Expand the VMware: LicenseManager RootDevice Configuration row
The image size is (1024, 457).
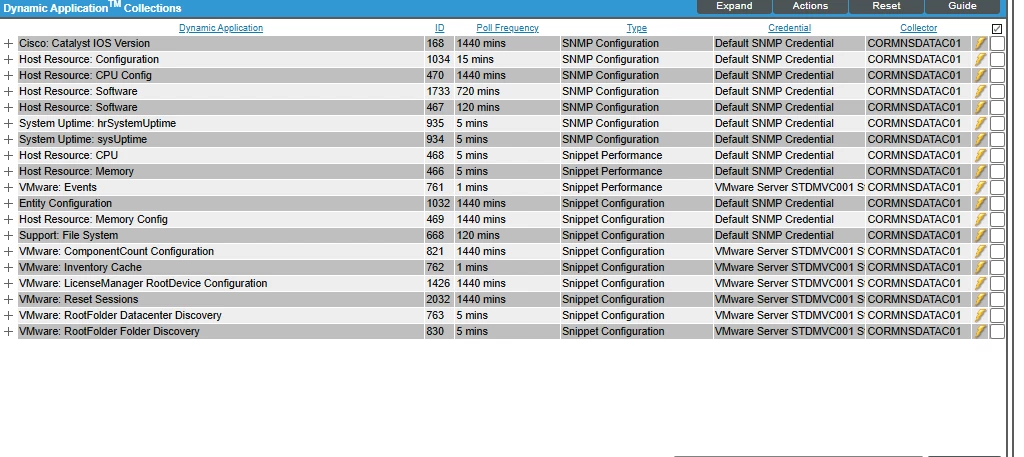coord(8,283)
